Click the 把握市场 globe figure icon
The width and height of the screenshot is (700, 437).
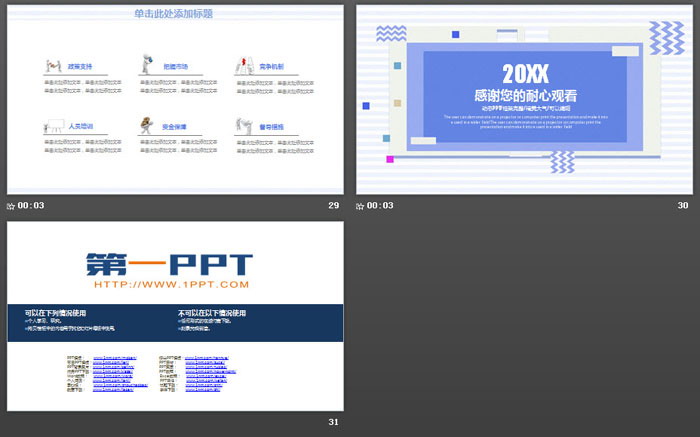point(147,64)
